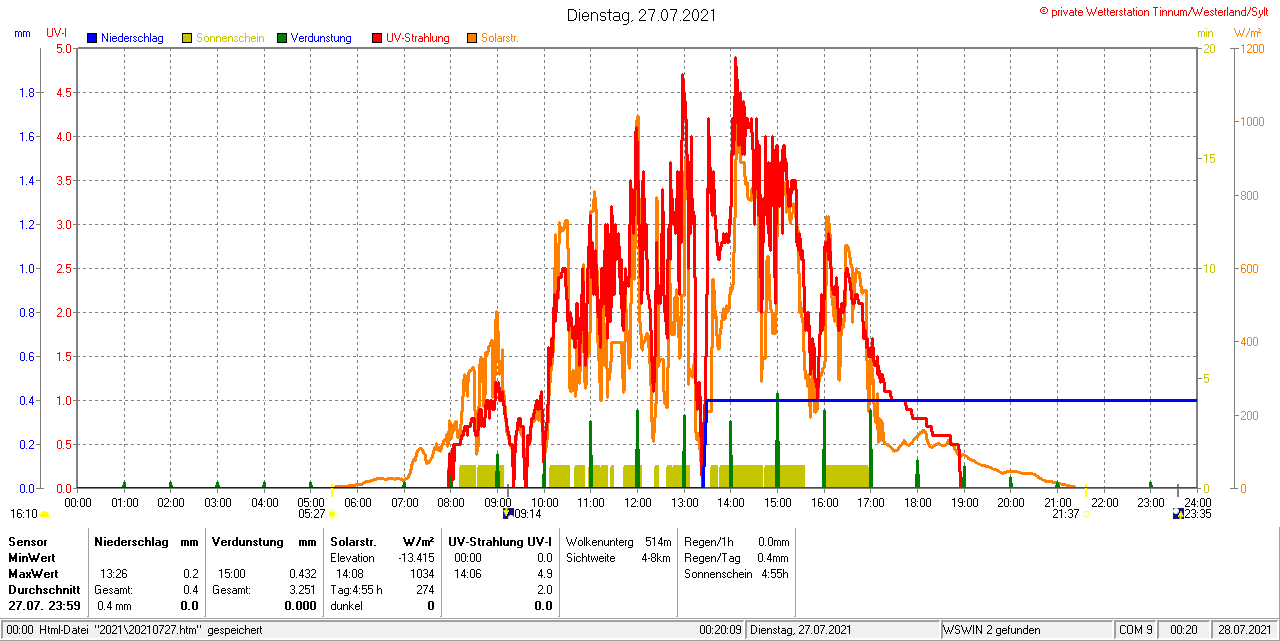Click the Solarstr. max value 1034
Screen dimensions: 1280x641
point(423,574)
